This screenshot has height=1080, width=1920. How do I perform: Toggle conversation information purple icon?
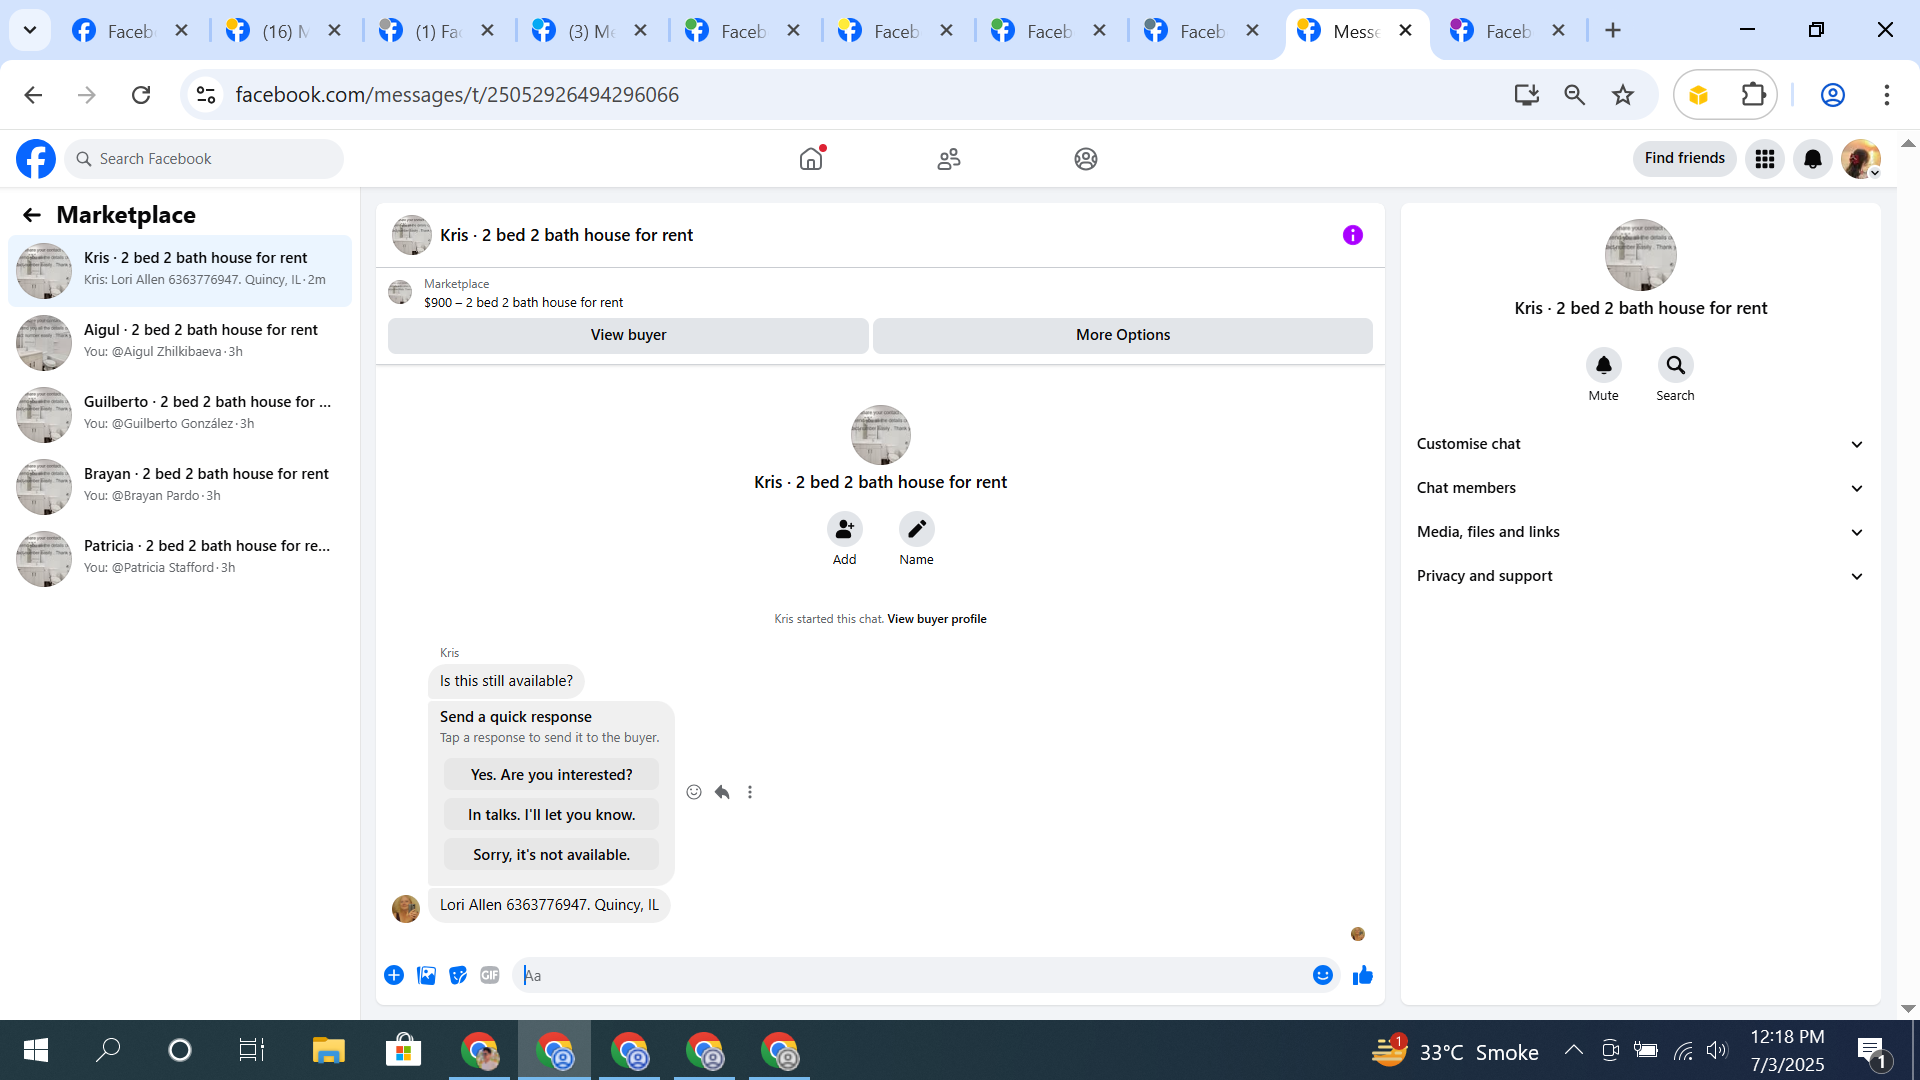coord(1352,235)
